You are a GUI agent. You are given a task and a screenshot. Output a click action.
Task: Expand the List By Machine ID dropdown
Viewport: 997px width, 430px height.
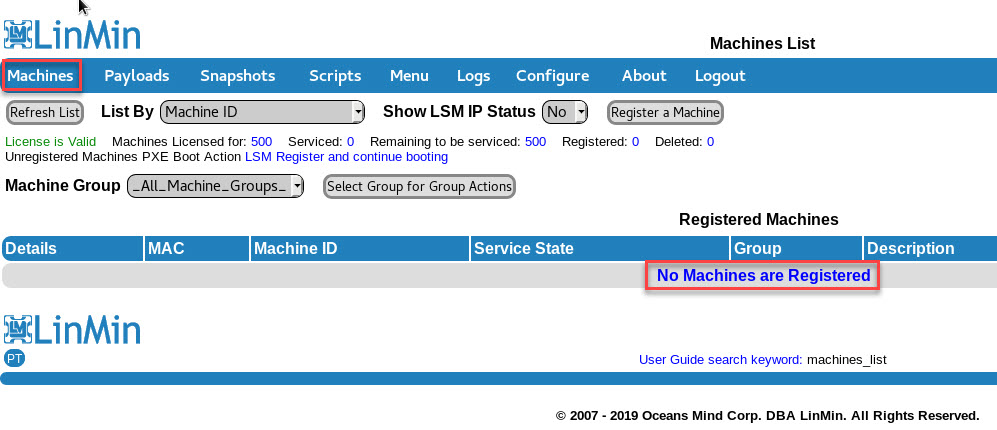tap(262, 112)
